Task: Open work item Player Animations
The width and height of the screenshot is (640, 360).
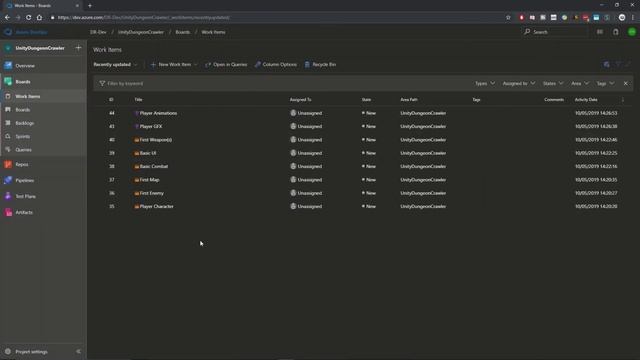Action: pos(158,113)
